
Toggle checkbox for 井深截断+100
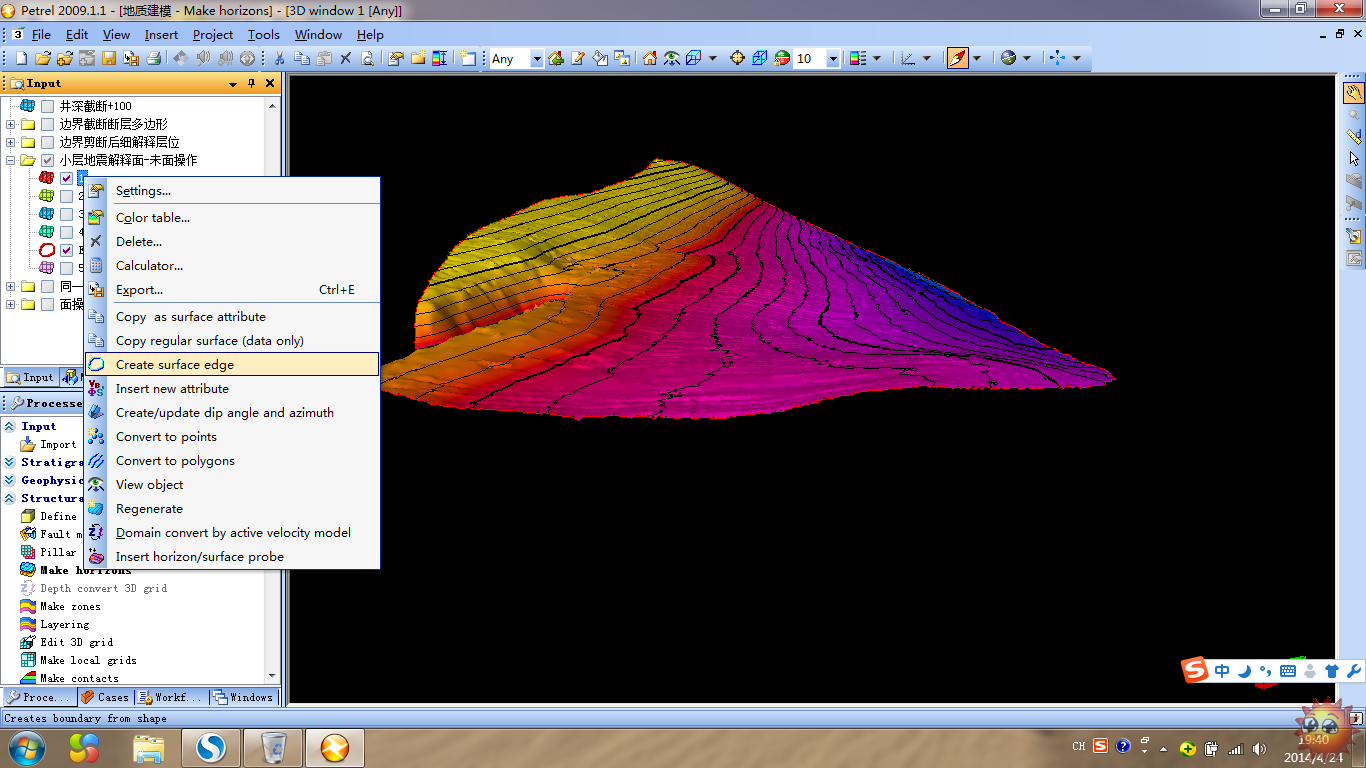pos(47,106)
